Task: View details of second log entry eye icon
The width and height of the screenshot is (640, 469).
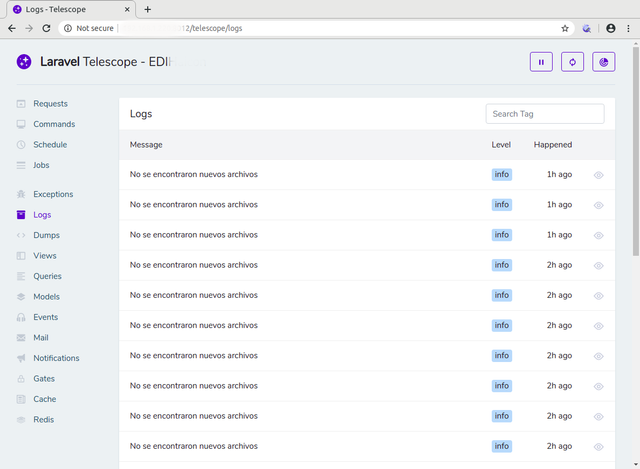Action: [x=598, y=205]
